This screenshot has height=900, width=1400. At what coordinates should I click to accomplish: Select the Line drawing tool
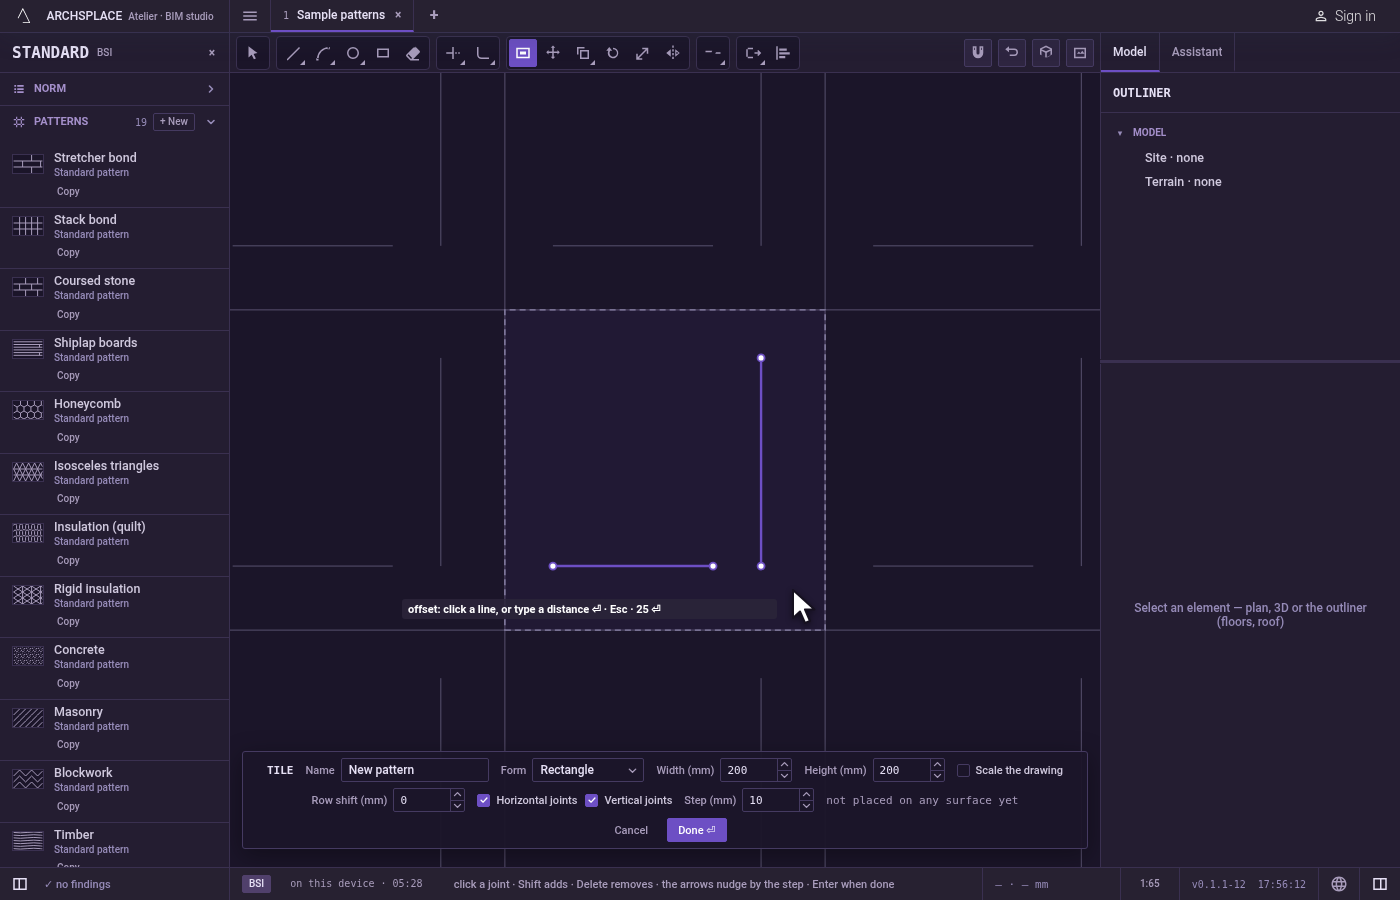tap(293, 53)
